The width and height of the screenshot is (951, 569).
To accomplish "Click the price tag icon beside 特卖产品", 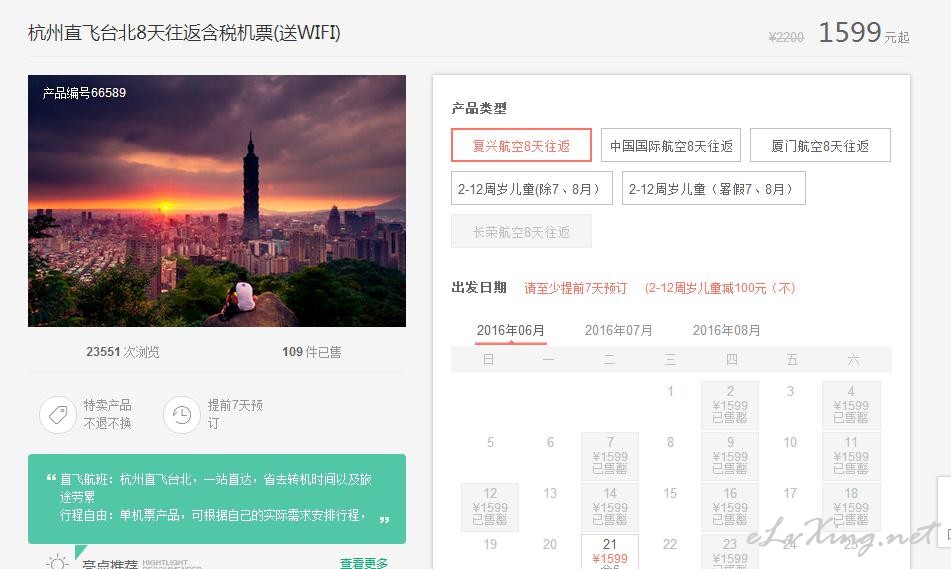I will pyautogui.click(x=58, y=415).
